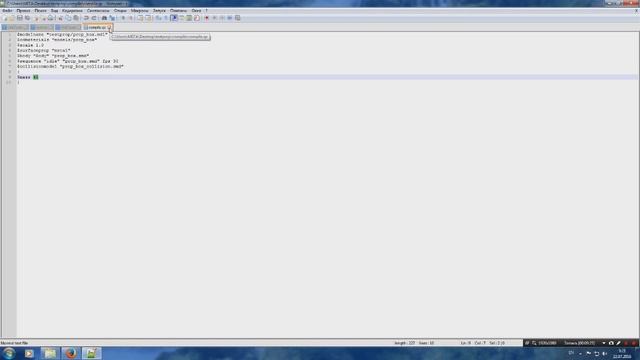This screenshot has width=640, height=360.
Task: Click the $surfaceprop "metal" line
Action: 44,51
